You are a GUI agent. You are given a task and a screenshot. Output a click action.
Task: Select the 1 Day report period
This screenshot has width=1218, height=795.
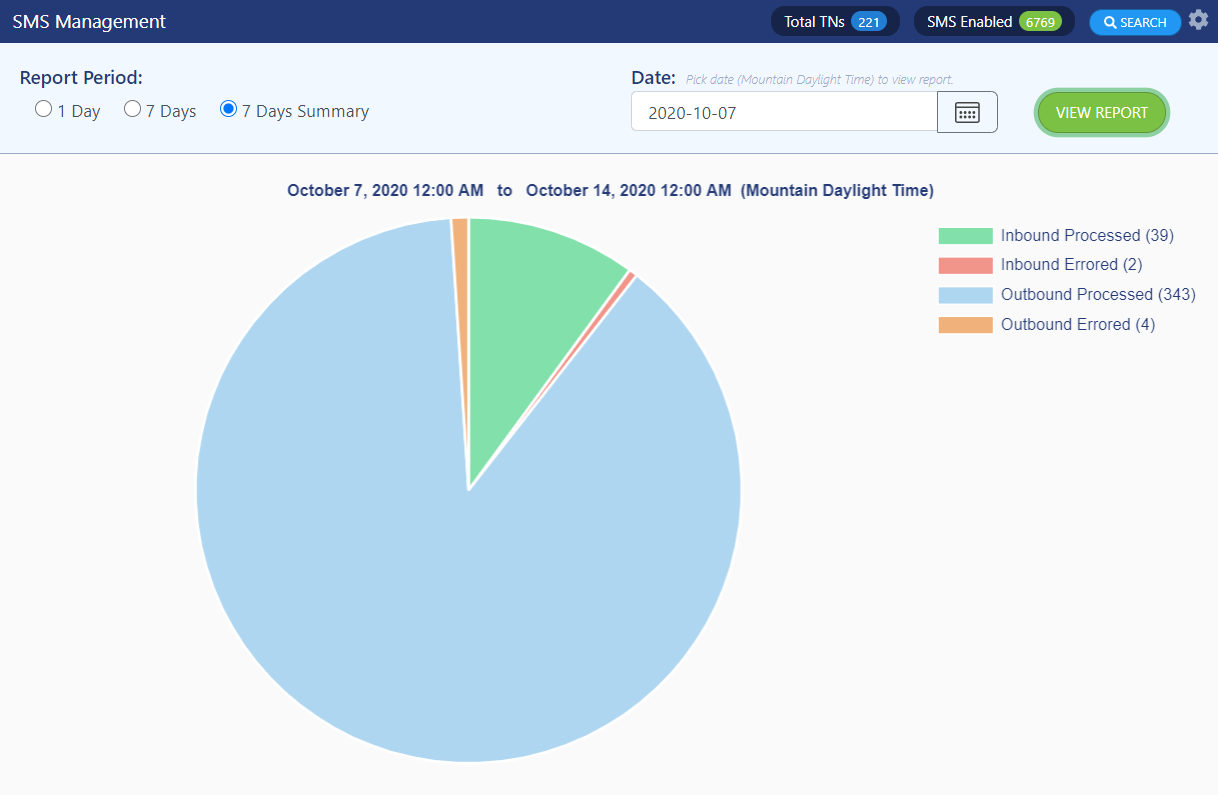point(43,109)
